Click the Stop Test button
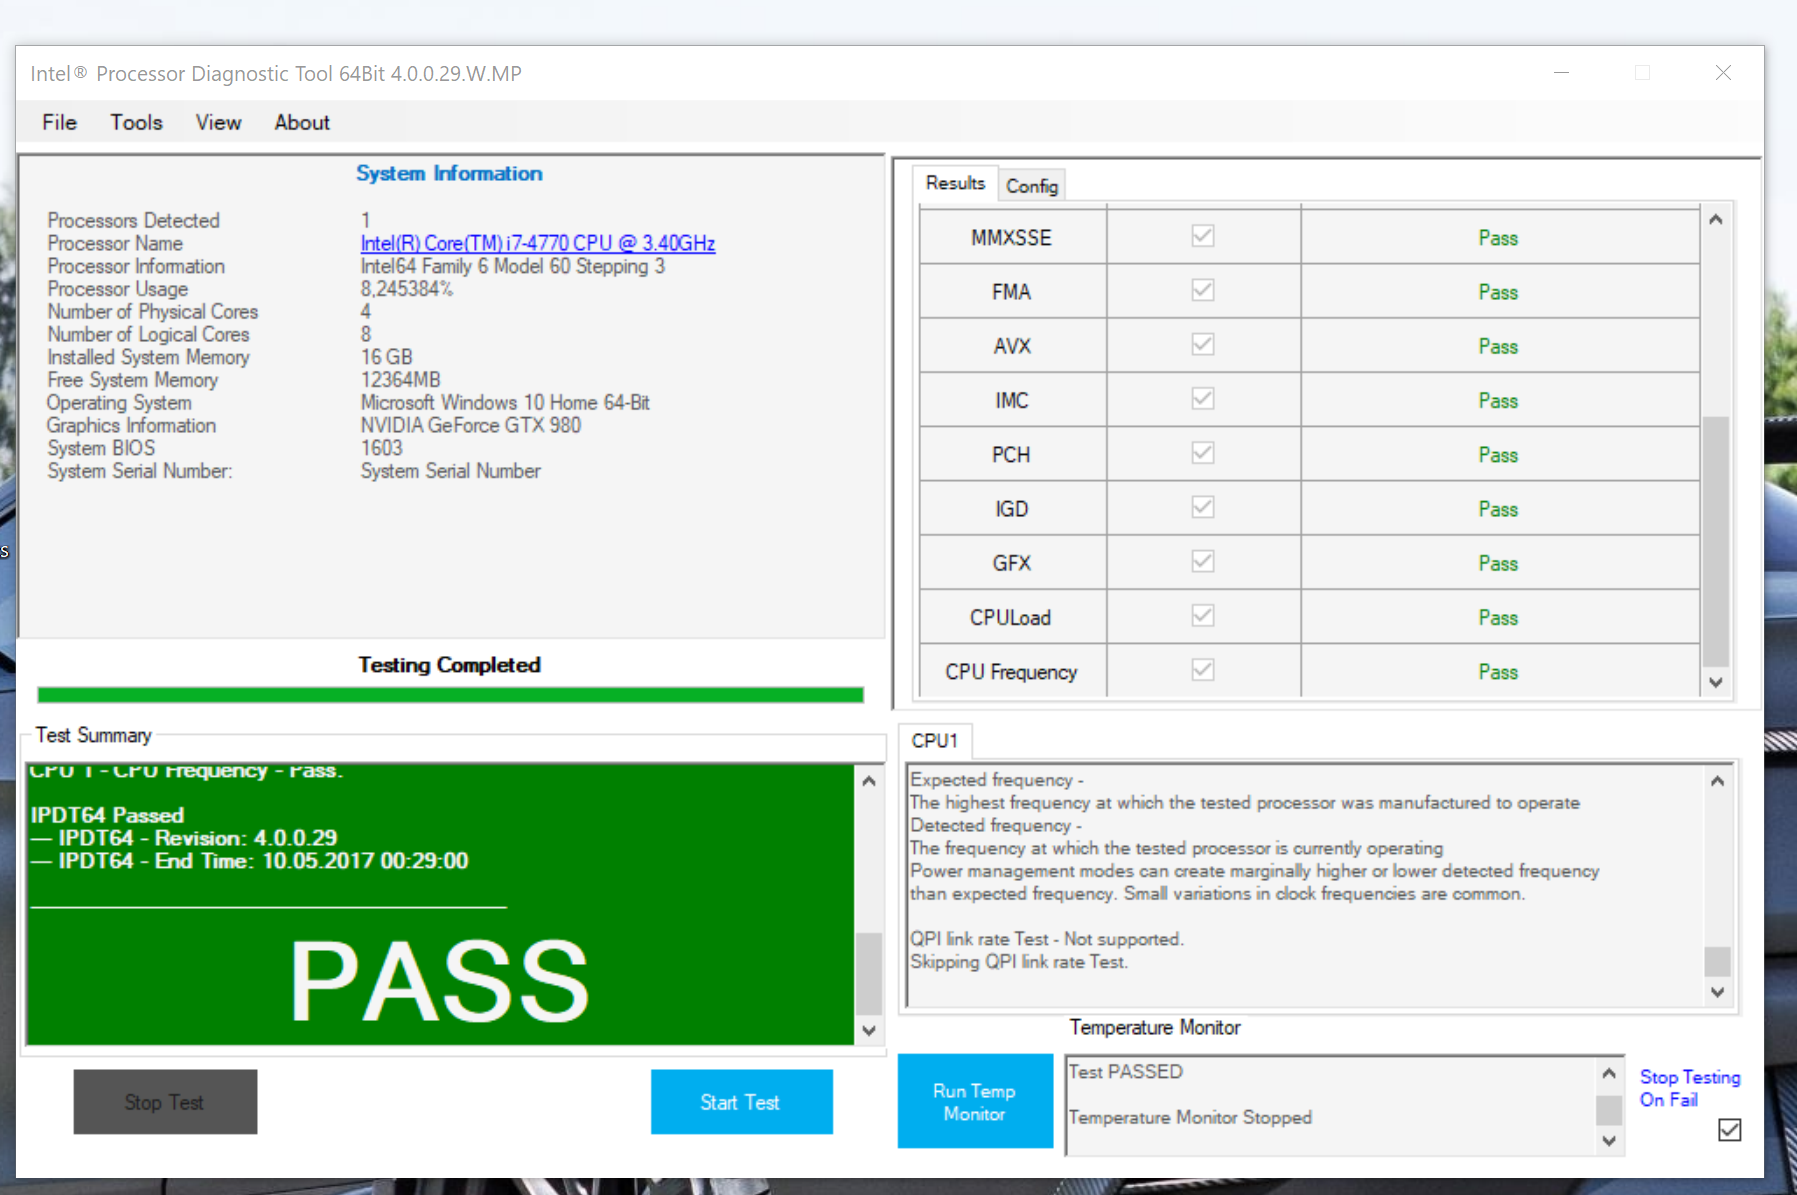 pyautogui.click(x=165, y=1102)
